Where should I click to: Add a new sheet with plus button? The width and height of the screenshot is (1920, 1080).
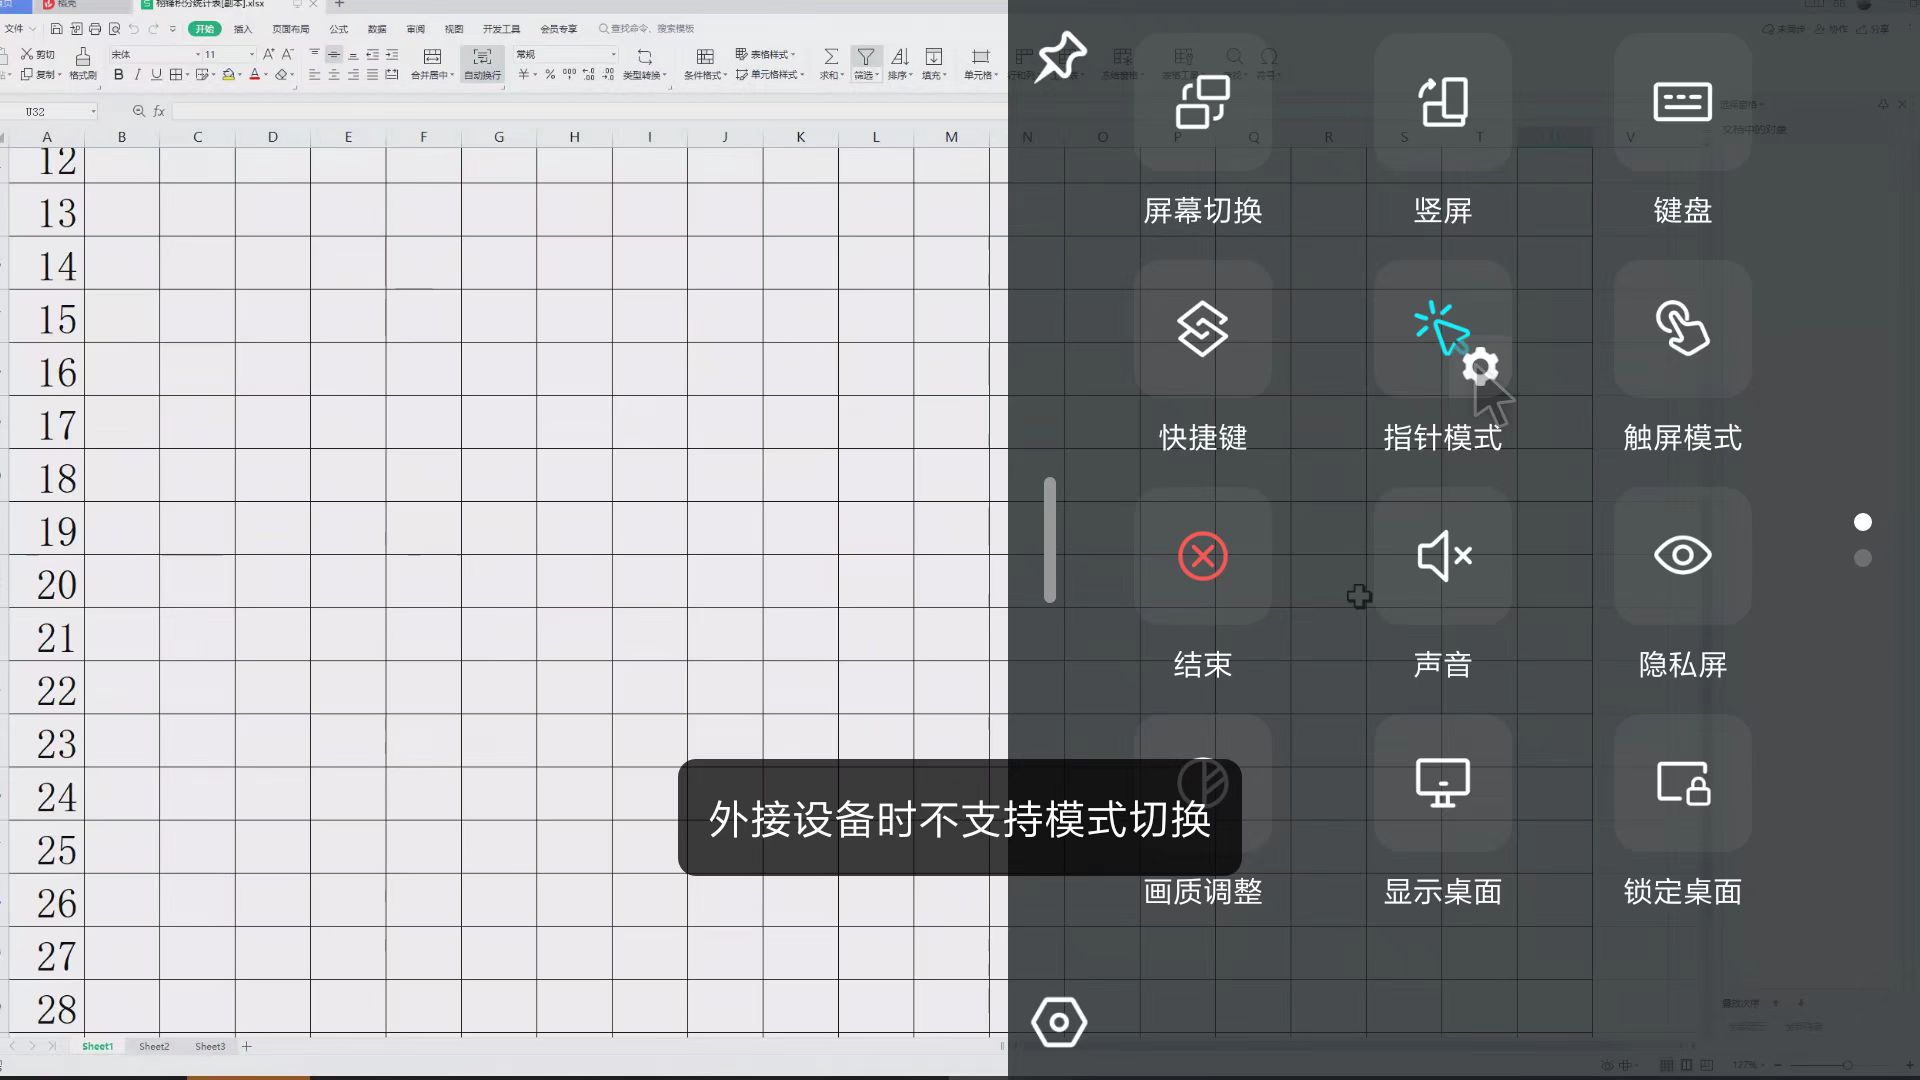pyautogui.click(x=246, y=1046)
